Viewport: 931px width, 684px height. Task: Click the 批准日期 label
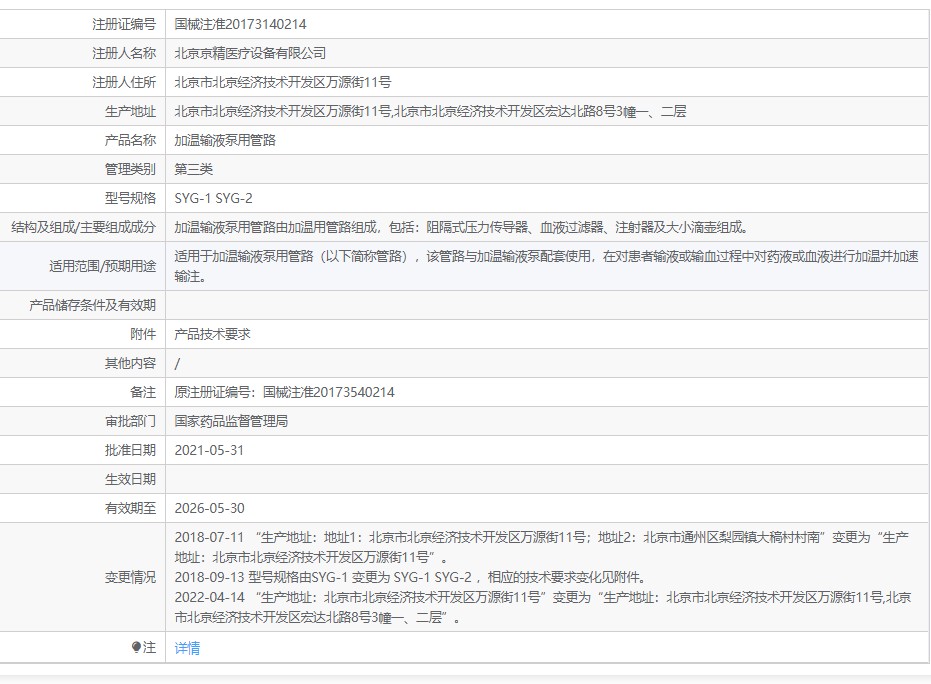131,451
